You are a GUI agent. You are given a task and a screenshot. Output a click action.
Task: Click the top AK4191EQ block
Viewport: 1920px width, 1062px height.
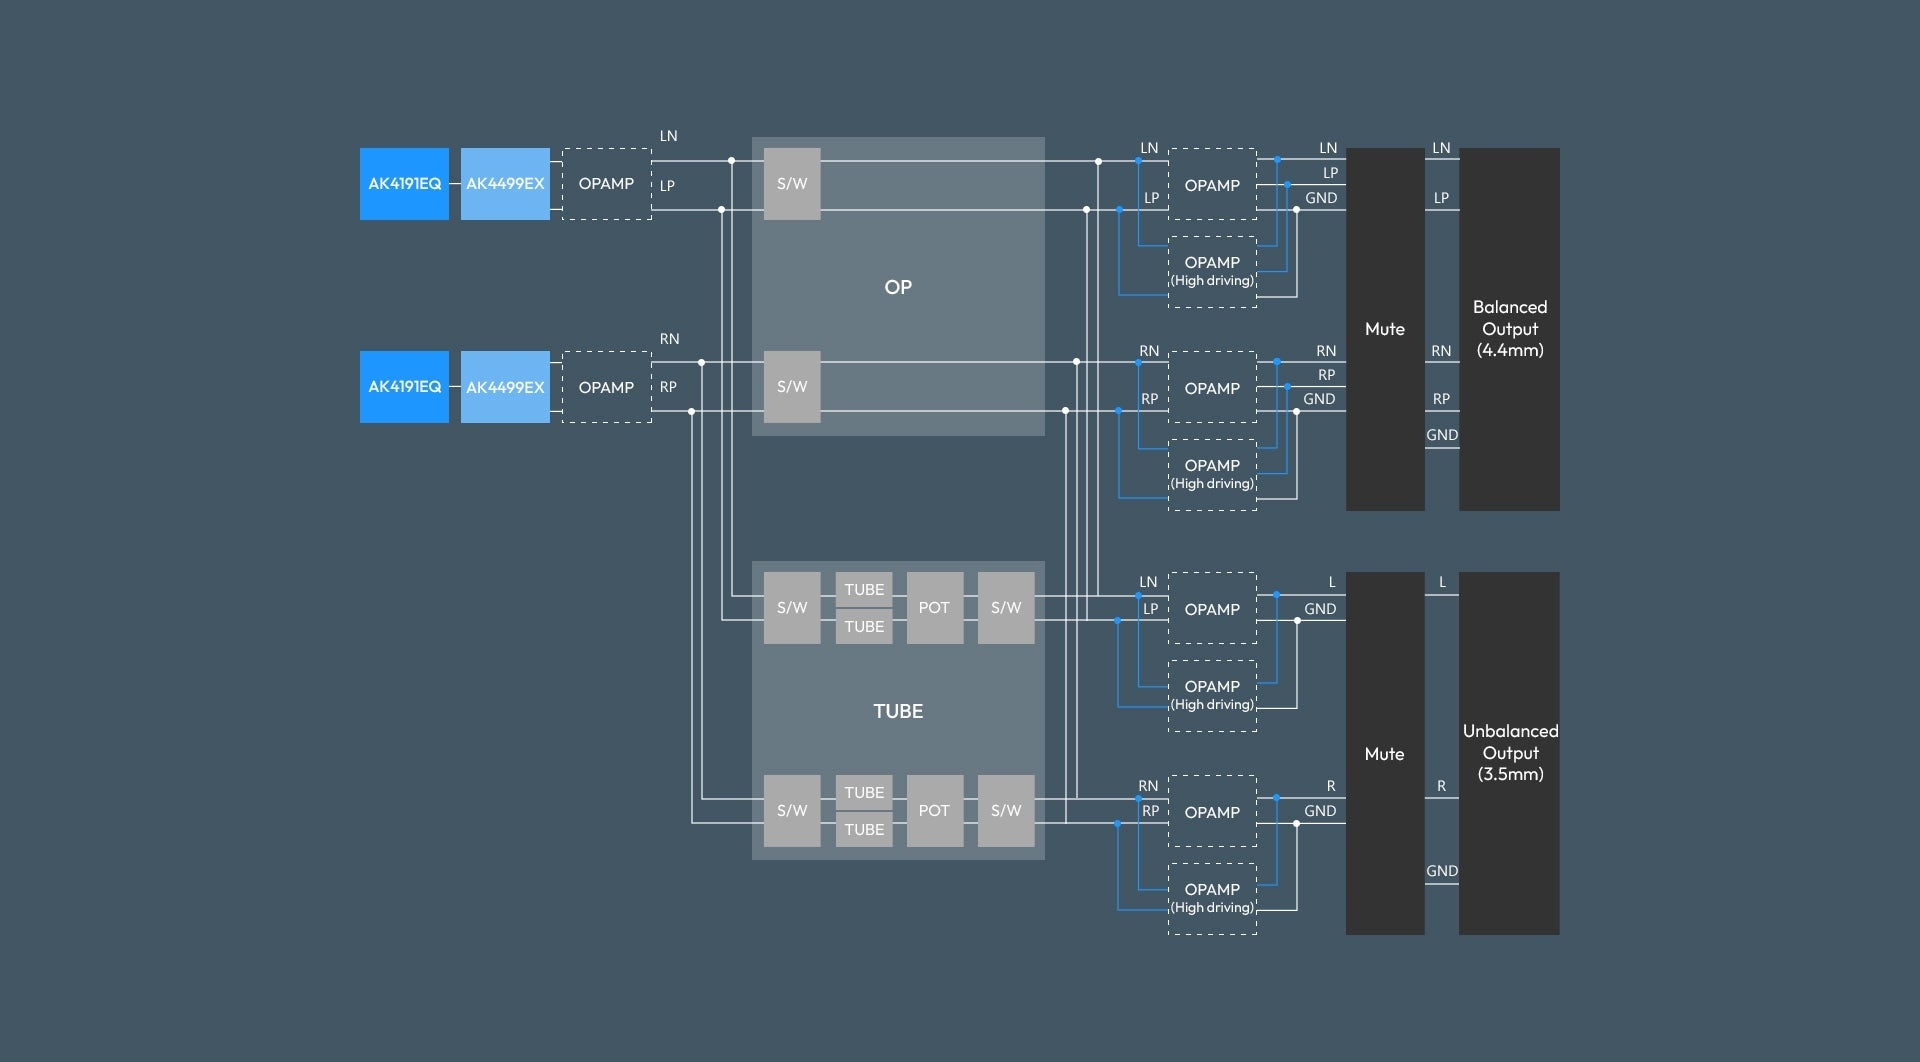[x=404, y=184]
